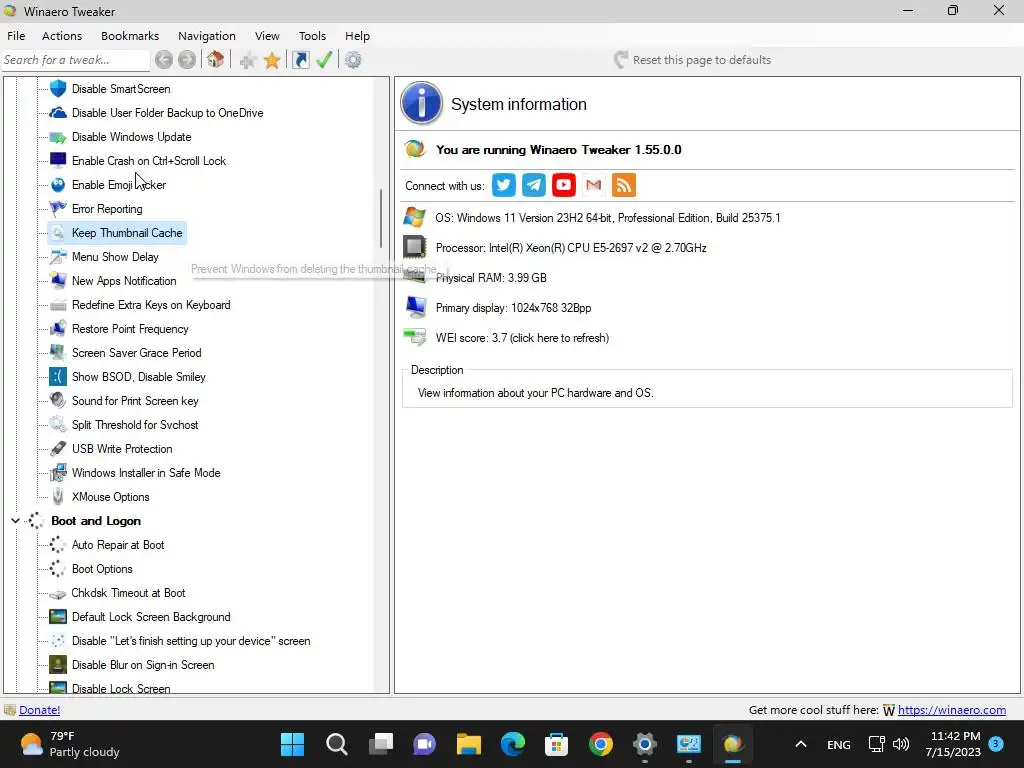
Task: Open the weather widget showing 79°F
Action: (69, 744)
